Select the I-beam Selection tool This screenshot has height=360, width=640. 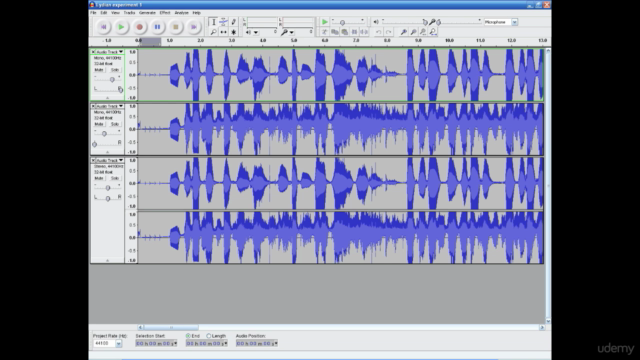tap(213, 22)
